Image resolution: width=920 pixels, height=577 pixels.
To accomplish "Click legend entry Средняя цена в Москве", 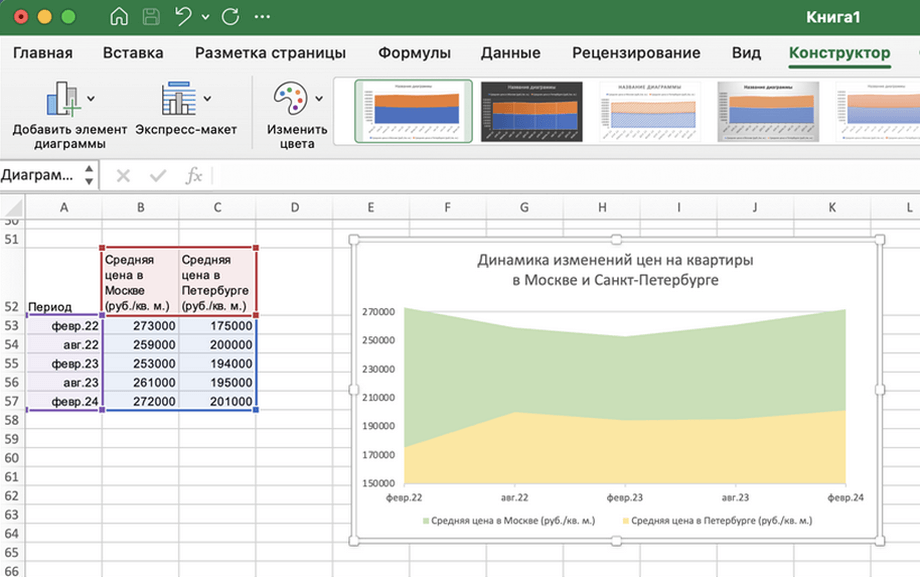I will pyautogui.click(x=509, y=521).
